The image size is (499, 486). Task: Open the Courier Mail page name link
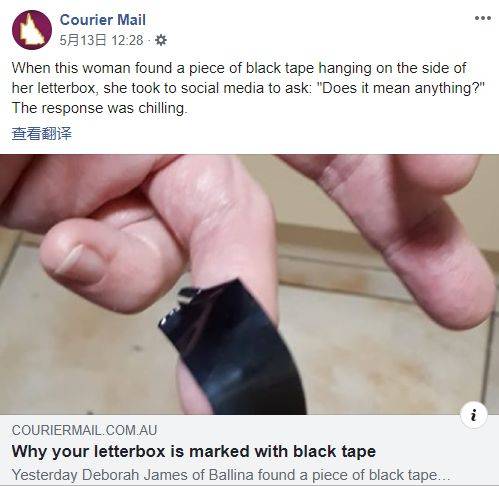tap(103, 20)
